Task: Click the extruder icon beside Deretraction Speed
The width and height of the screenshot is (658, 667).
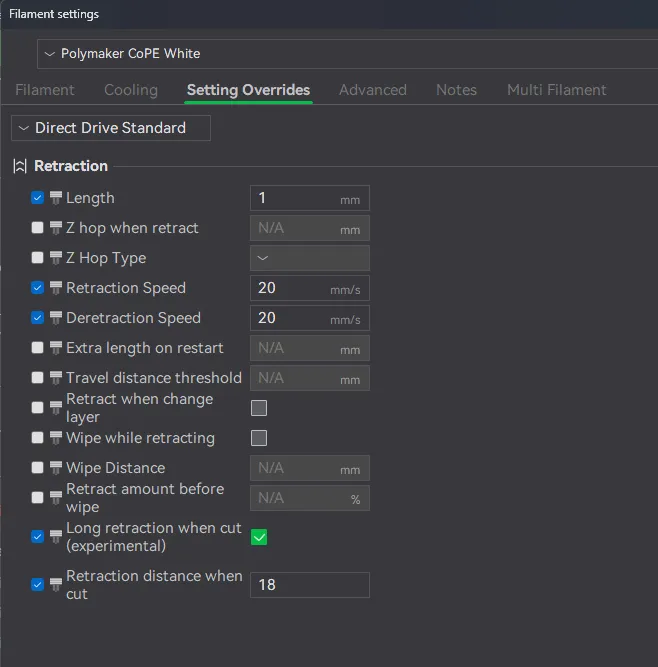Action: (56, 318)
